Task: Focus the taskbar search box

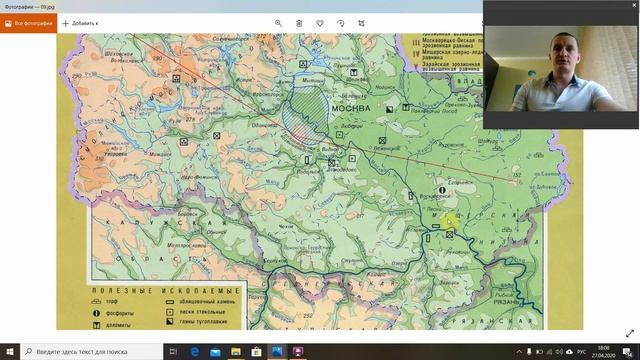Action: 91,351
